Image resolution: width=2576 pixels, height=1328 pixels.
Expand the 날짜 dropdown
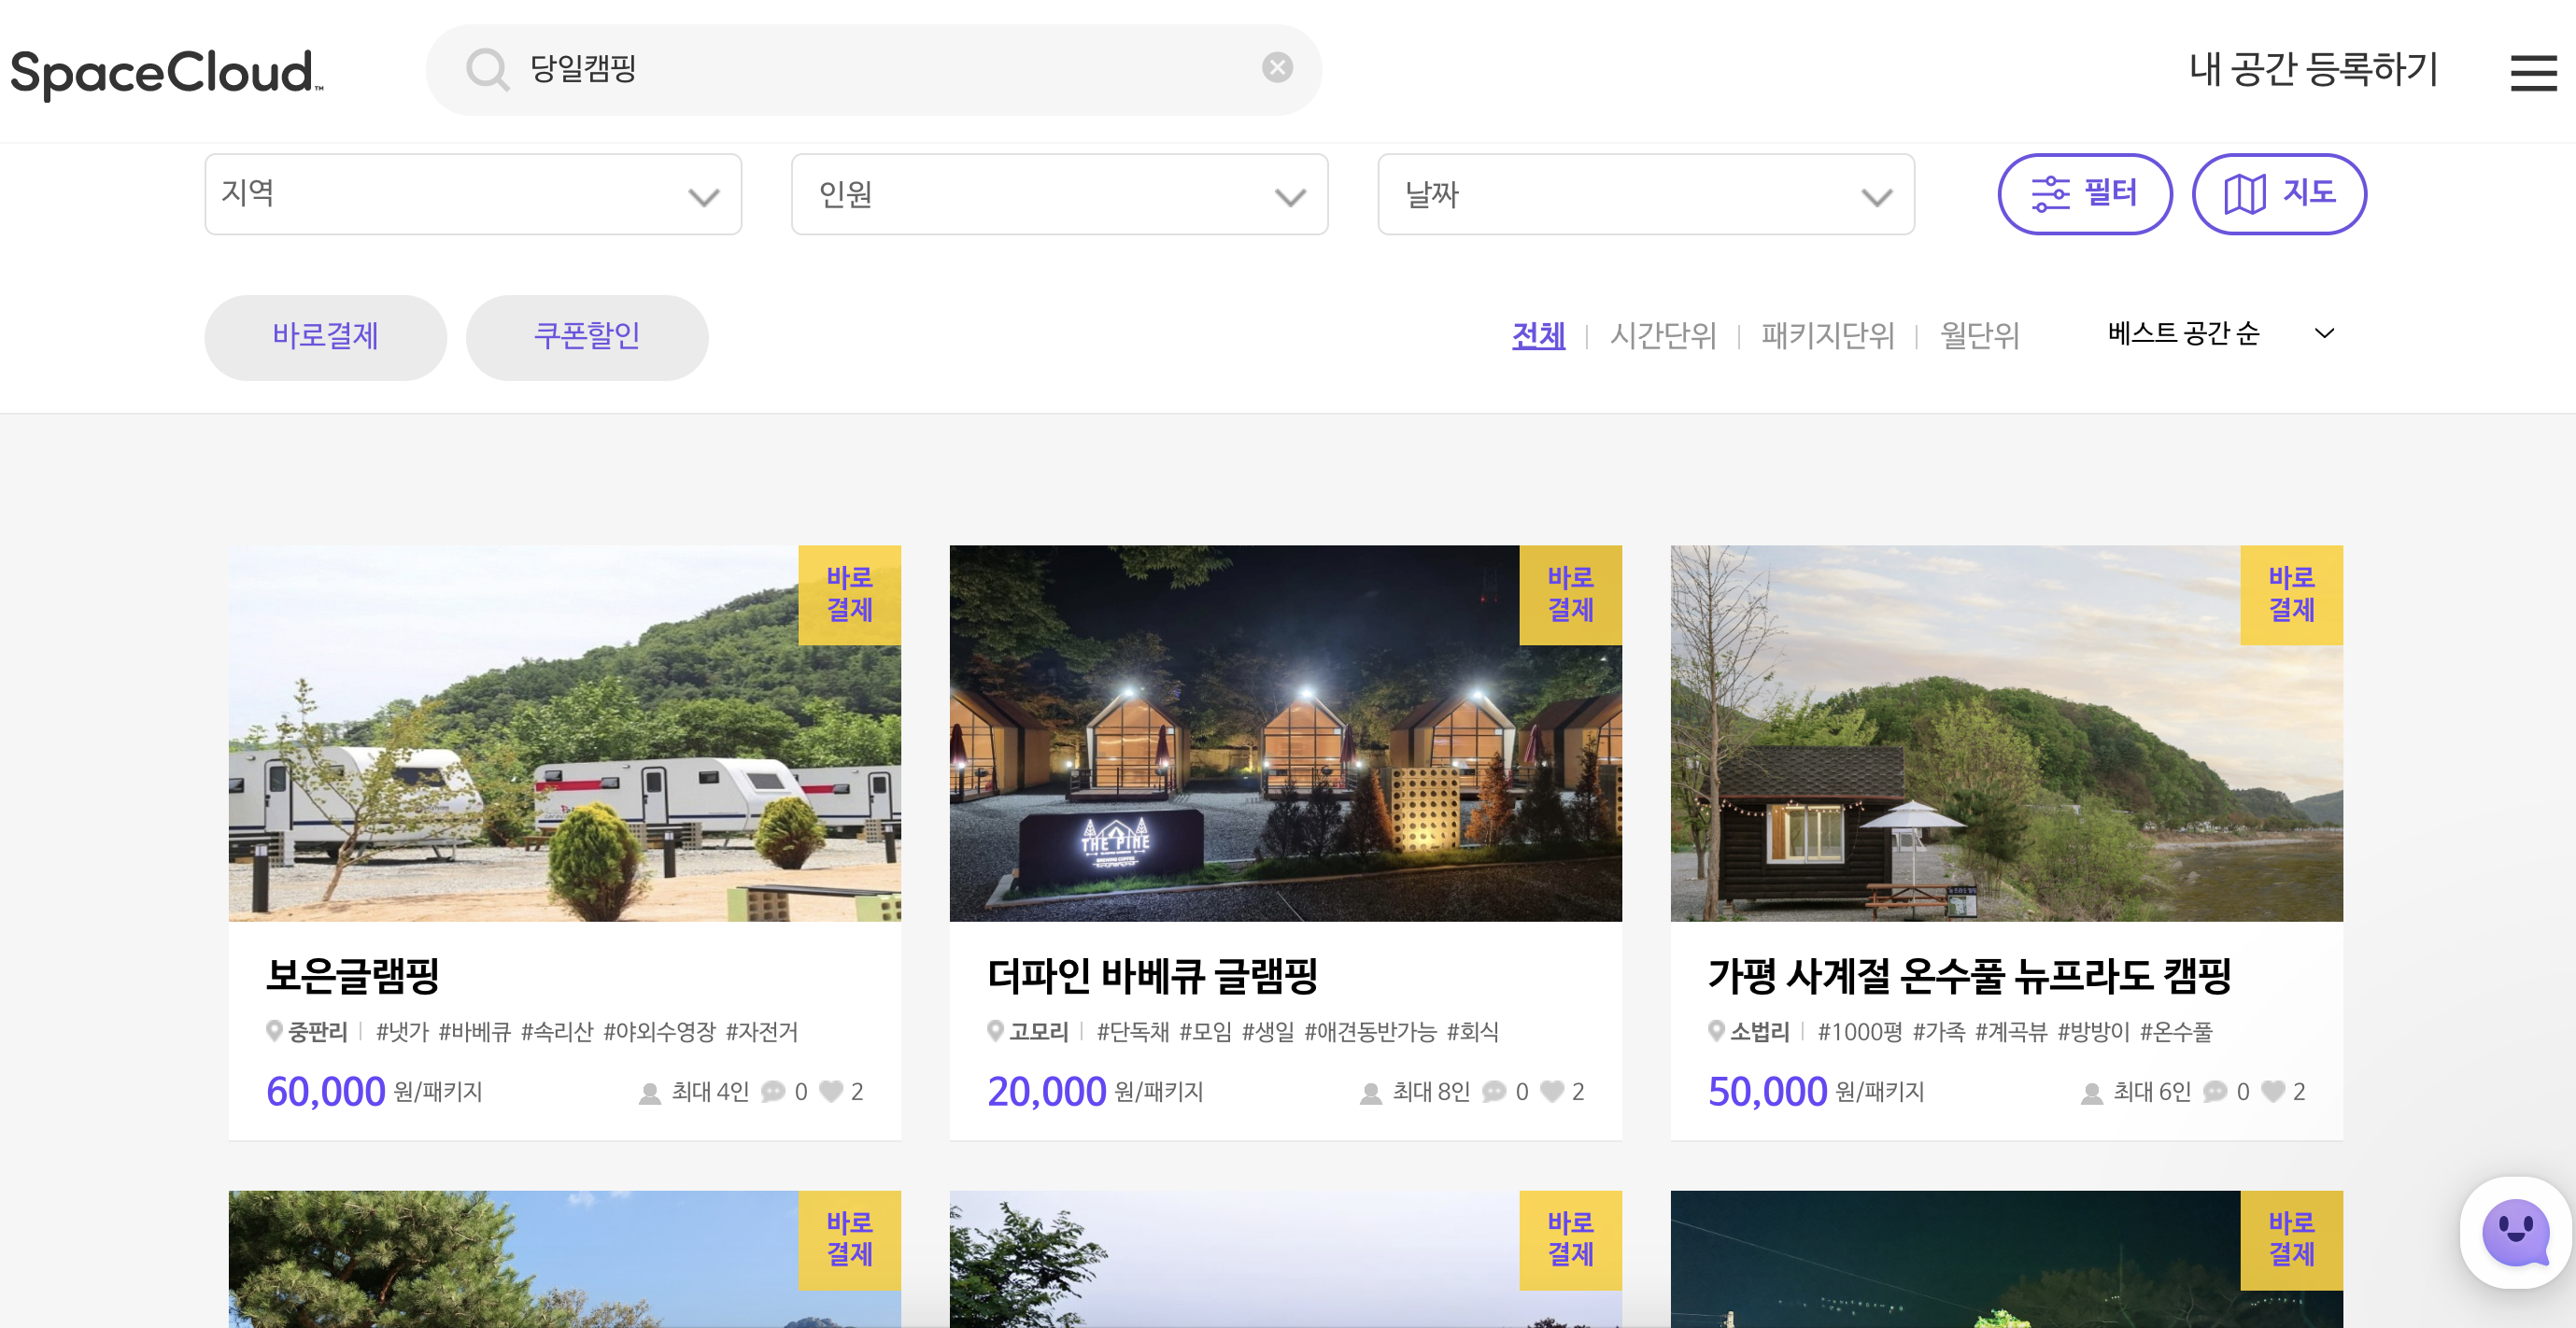tap(1646, 194)
